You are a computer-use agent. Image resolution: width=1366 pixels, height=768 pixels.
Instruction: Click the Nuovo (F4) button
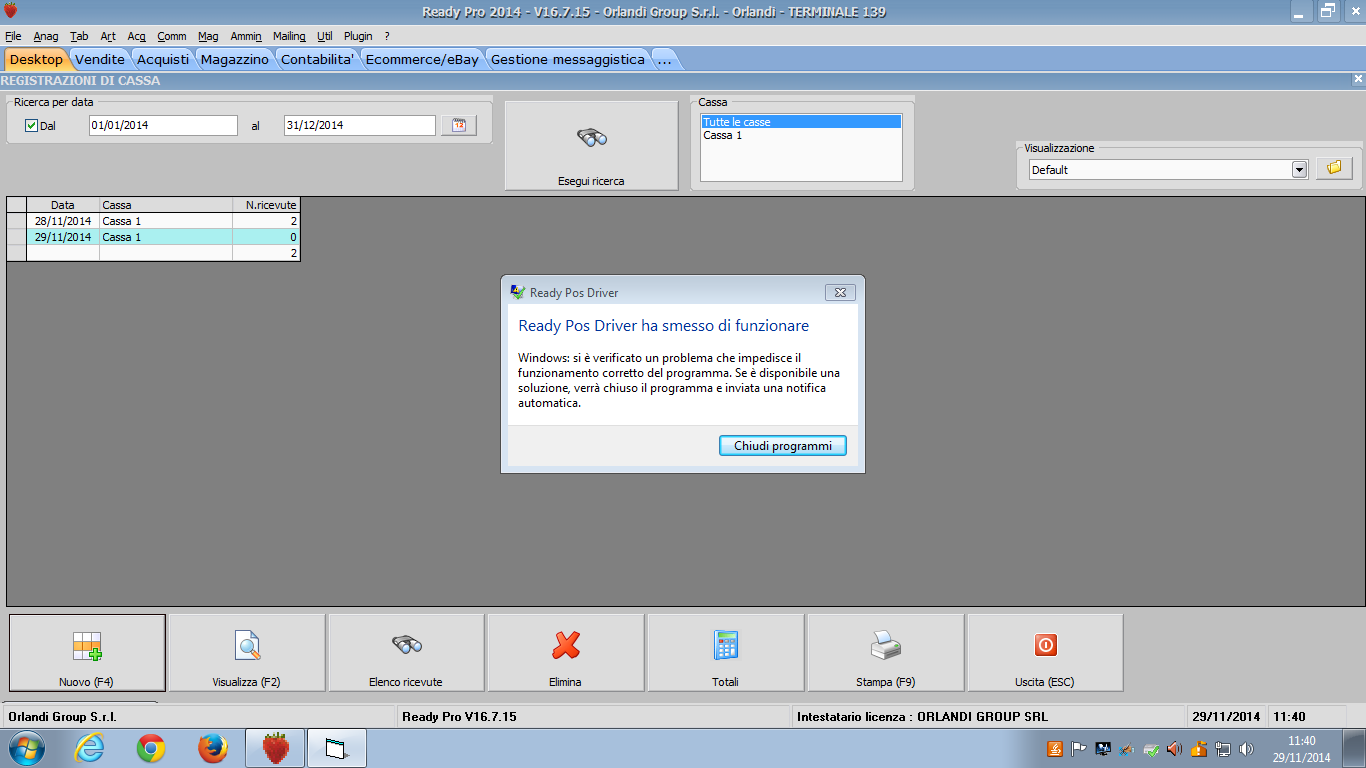click(87, 653)
